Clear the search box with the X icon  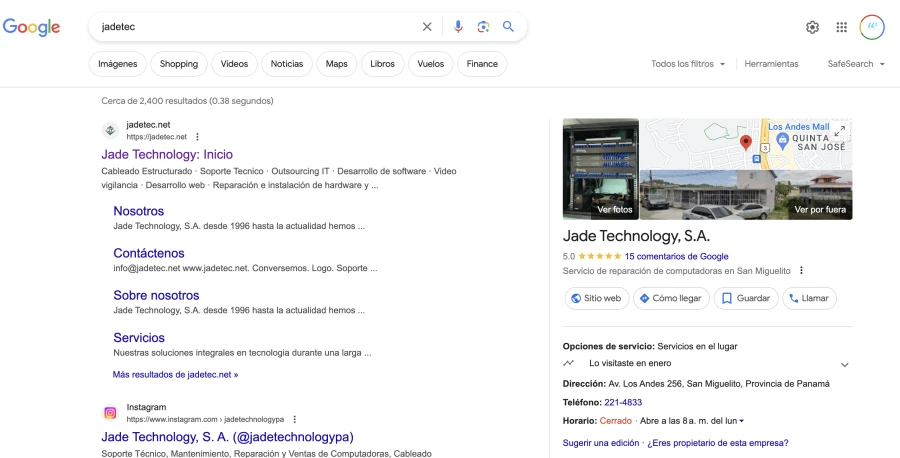pyautogui.click(x=427, y=26)
